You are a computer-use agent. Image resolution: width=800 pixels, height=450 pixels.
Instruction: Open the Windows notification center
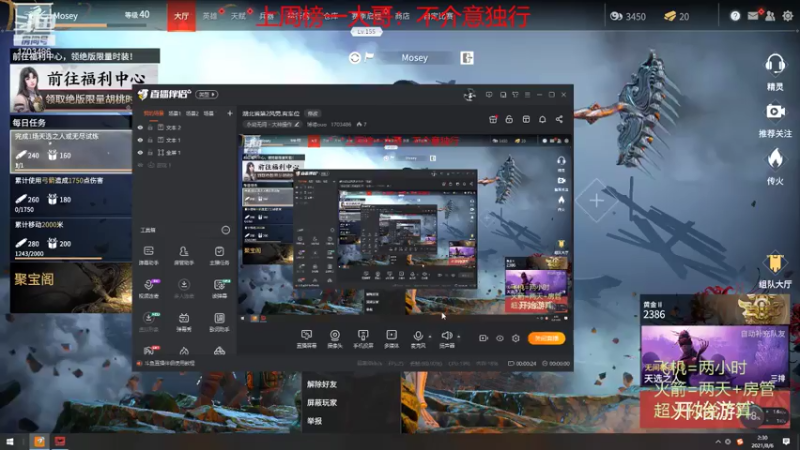[x=786, y=441]
